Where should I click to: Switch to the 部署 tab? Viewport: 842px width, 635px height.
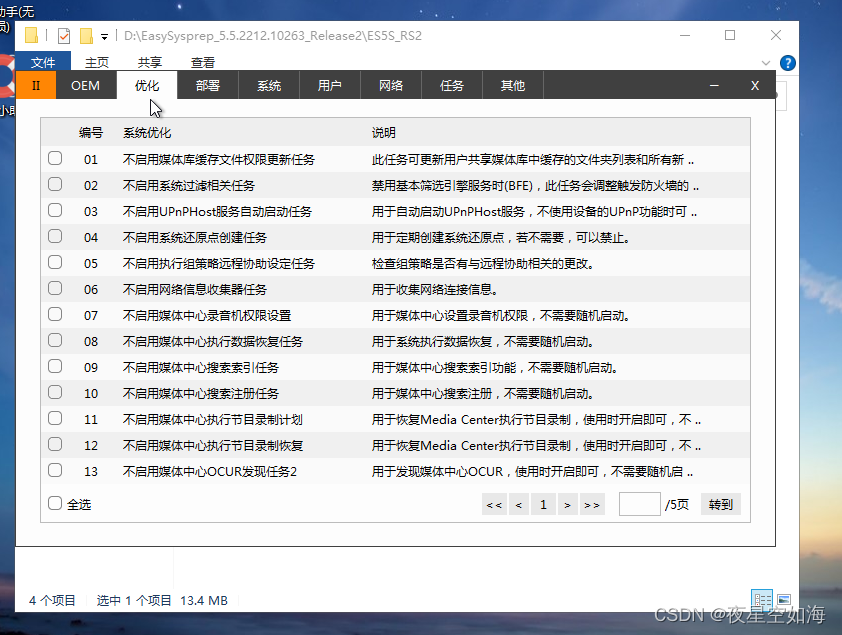pyautogui.click(x=207, y=85)
